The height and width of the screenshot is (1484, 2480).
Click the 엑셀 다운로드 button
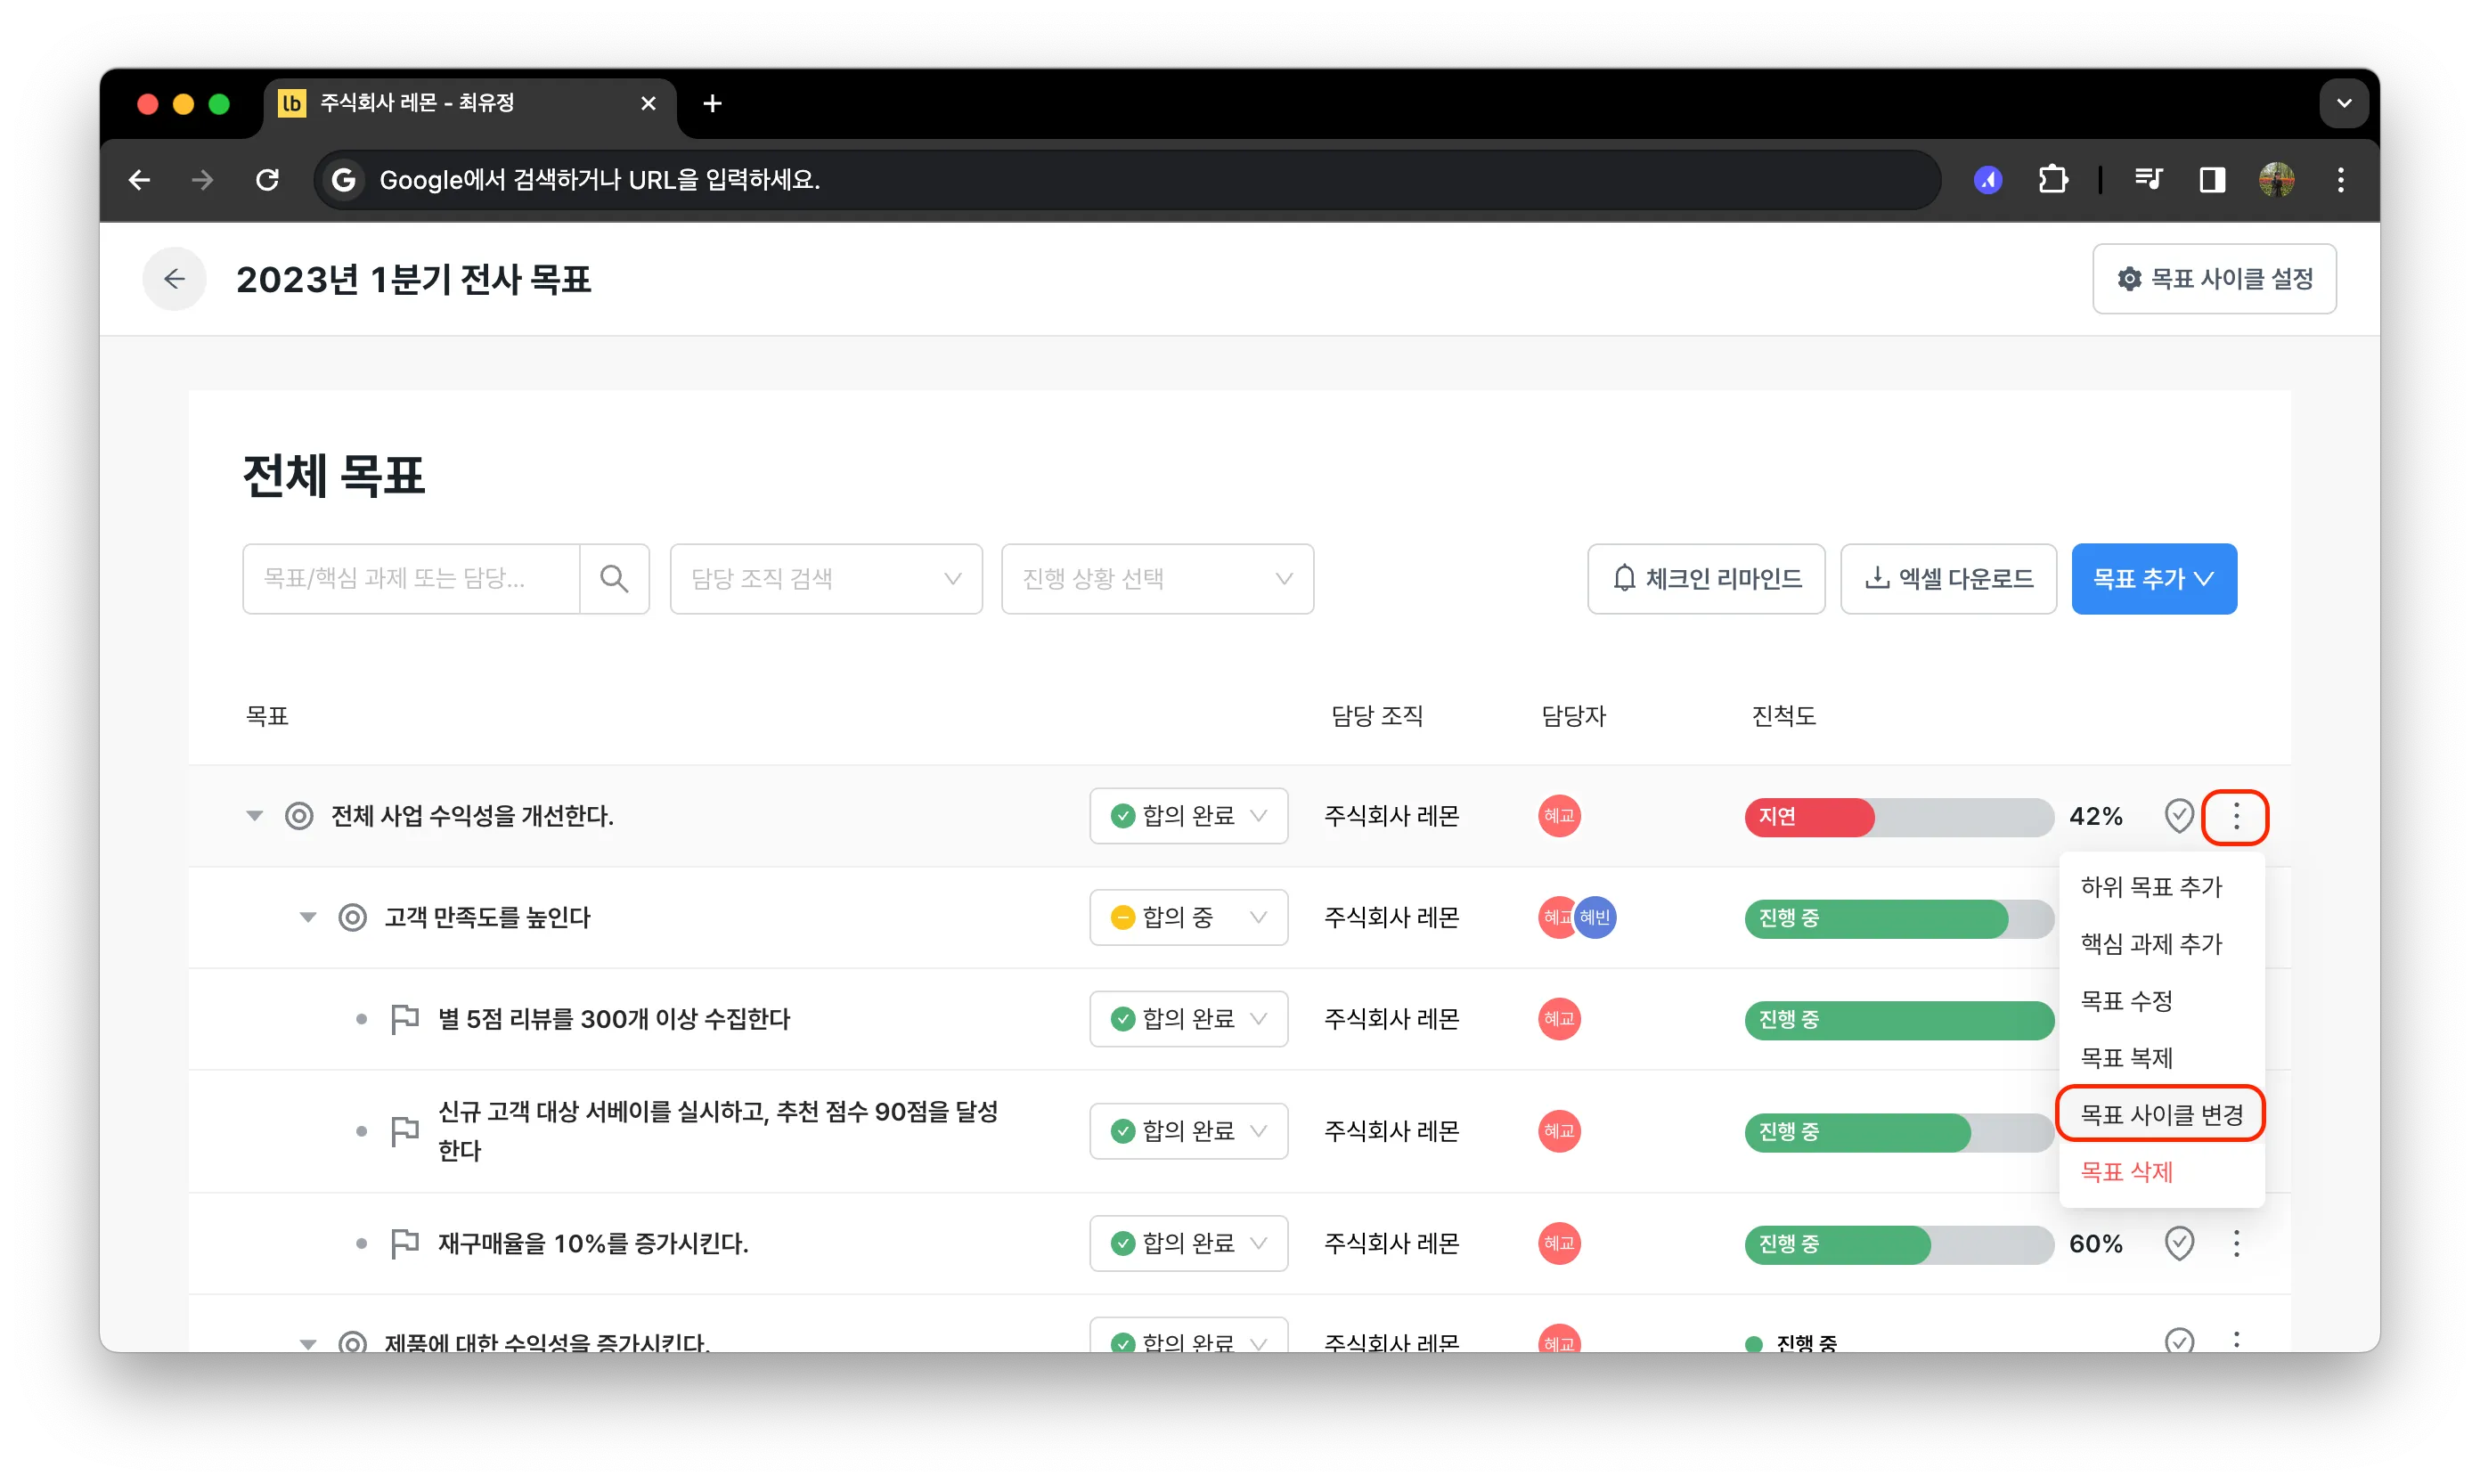click(x=1948, y=579)
